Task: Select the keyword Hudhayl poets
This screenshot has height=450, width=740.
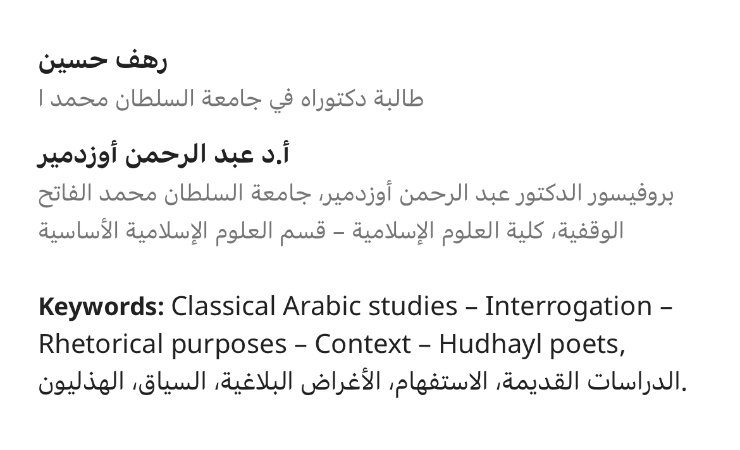Action: (533, 344)
